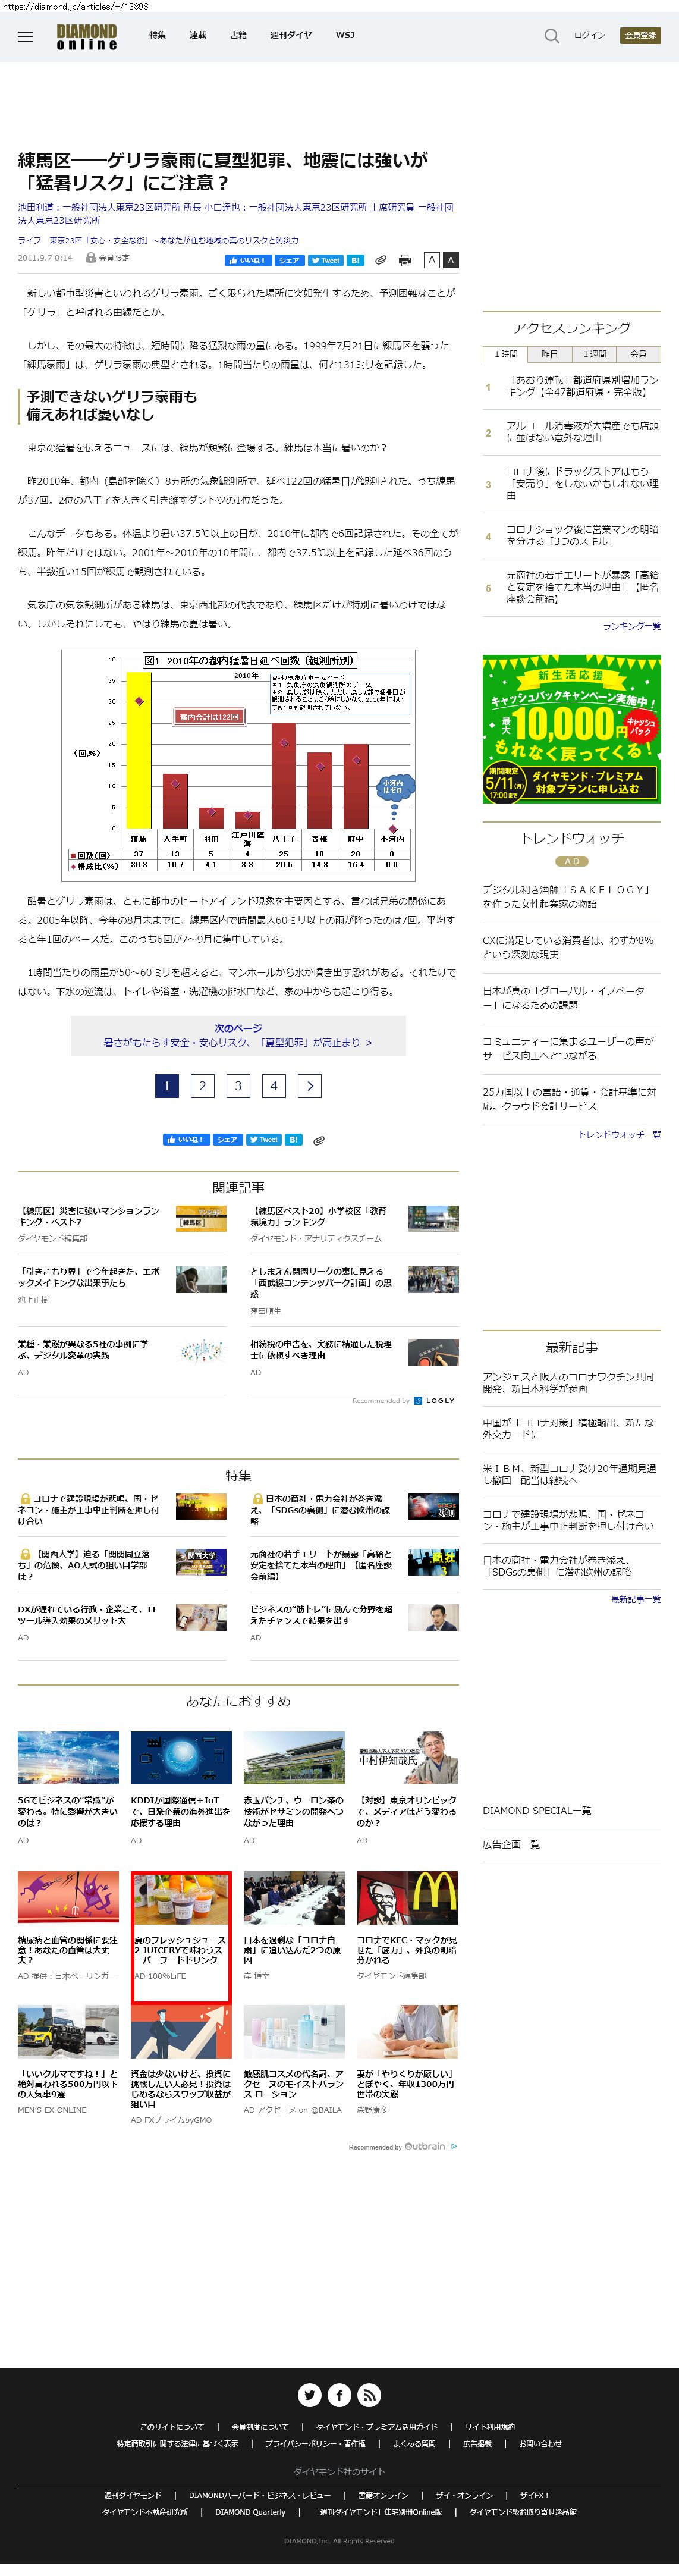Go to page 2 of article
679x2576 pixels.
(202, 1085)
